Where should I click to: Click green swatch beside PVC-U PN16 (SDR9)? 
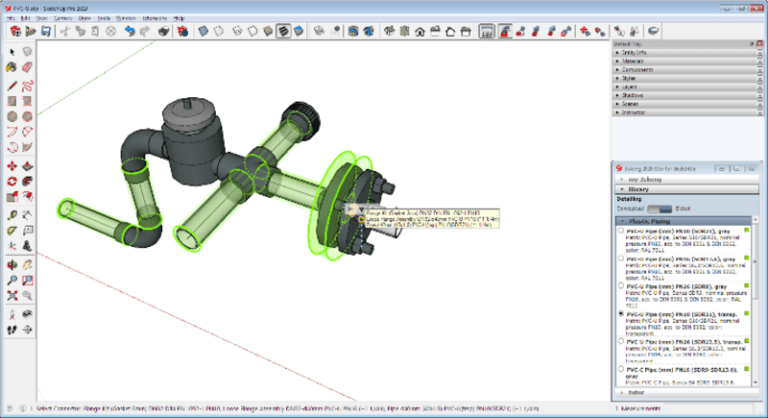pos(747,286)
